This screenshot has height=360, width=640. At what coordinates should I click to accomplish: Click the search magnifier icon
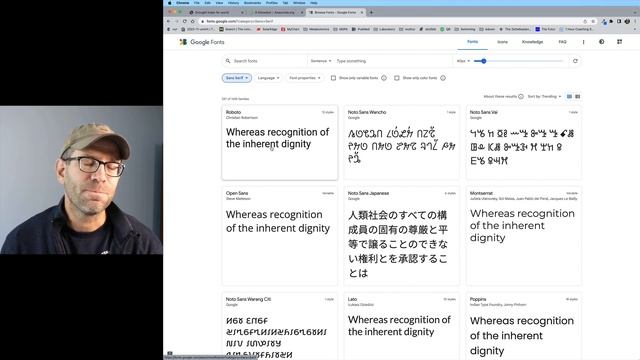tap(228, 61)
